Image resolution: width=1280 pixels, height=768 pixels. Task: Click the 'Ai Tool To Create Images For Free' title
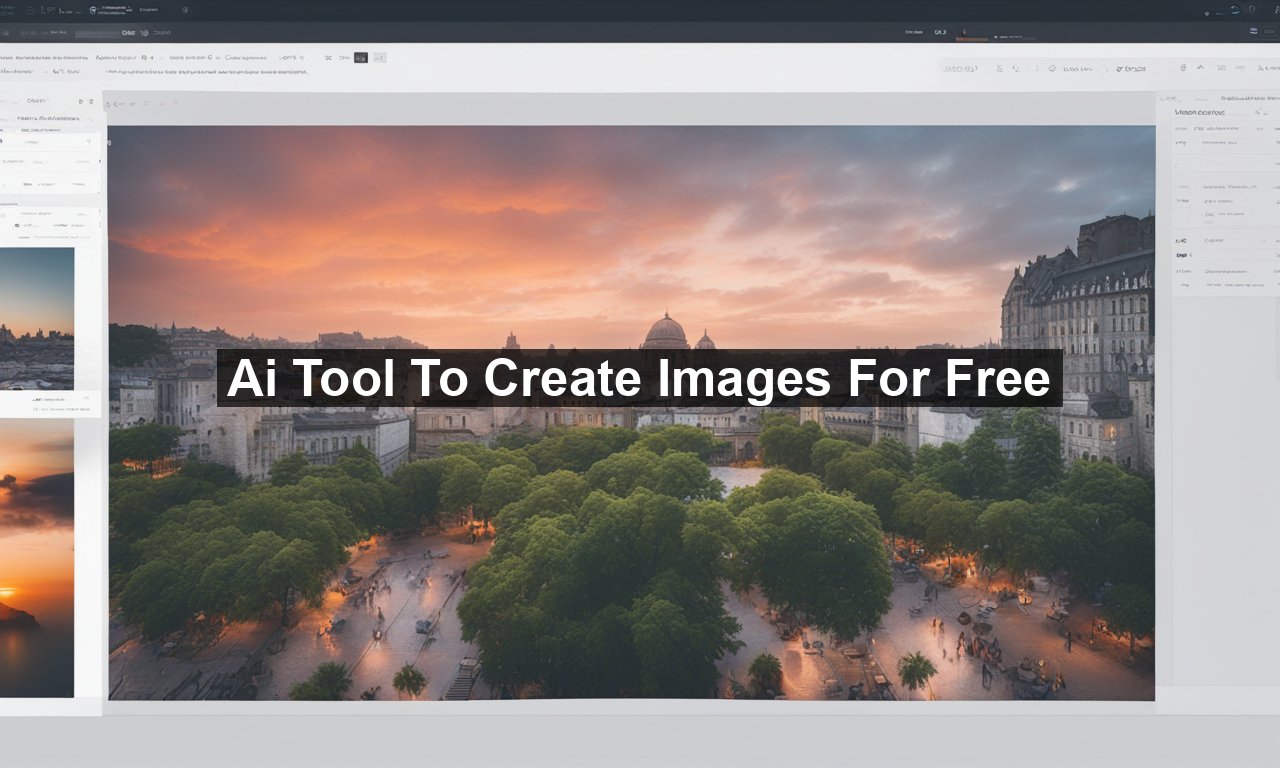pyautogui.click(x=639, y=379)
